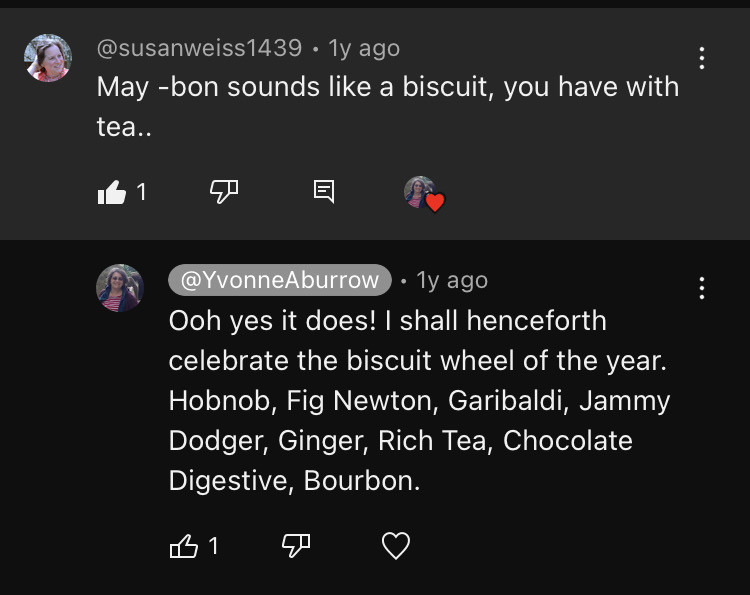Open susanweiss1439's profile avatar
The image size is (750, 595).
pyautogui.click(x=48, y=58)
